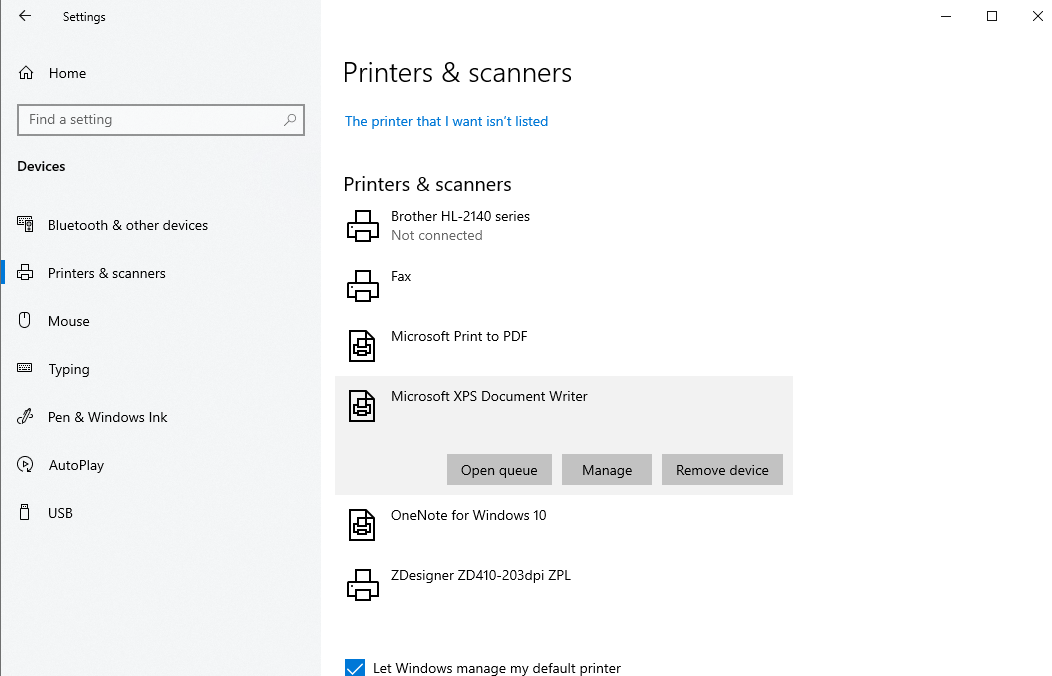The image size is (1052, 676).
Task: Open the Bluetooth & other devices page
Action: click(x=127, y=225)
